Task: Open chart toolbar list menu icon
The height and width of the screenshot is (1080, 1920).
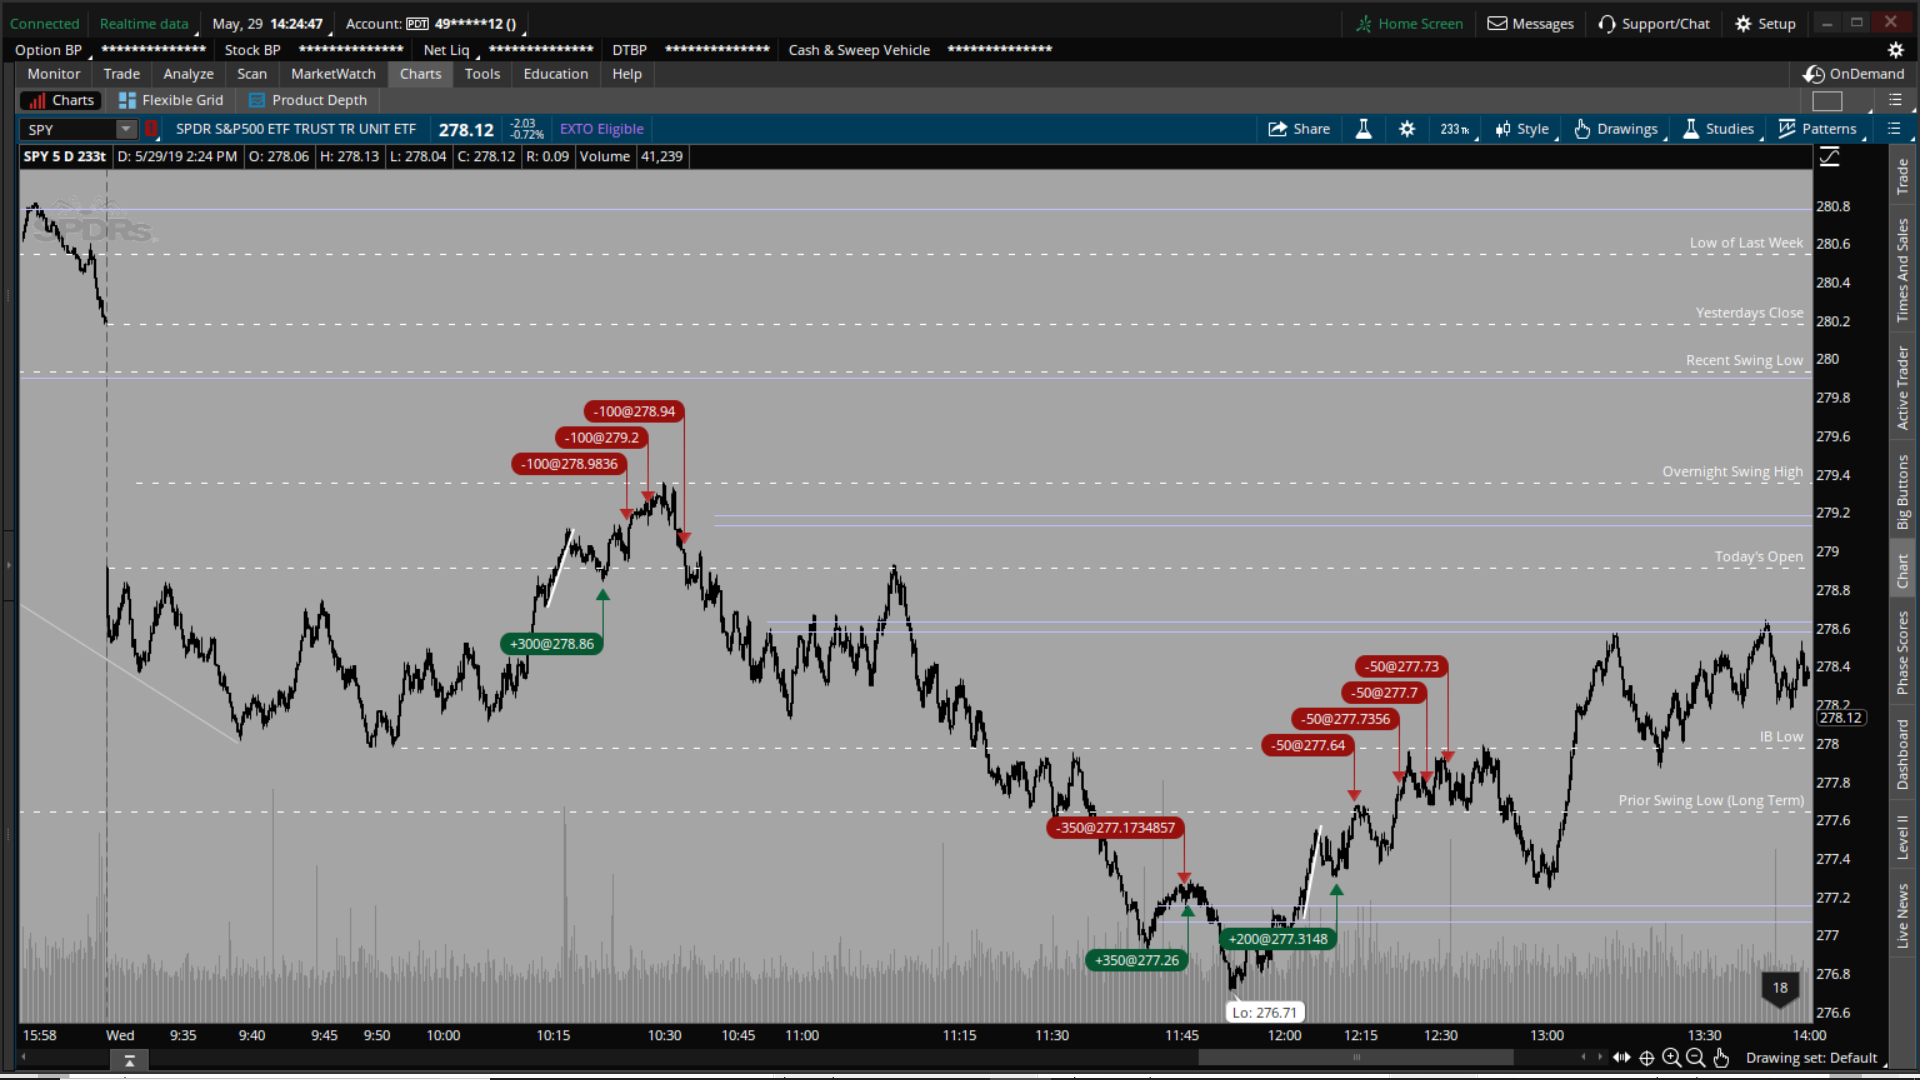Action: click(1894, 129)
